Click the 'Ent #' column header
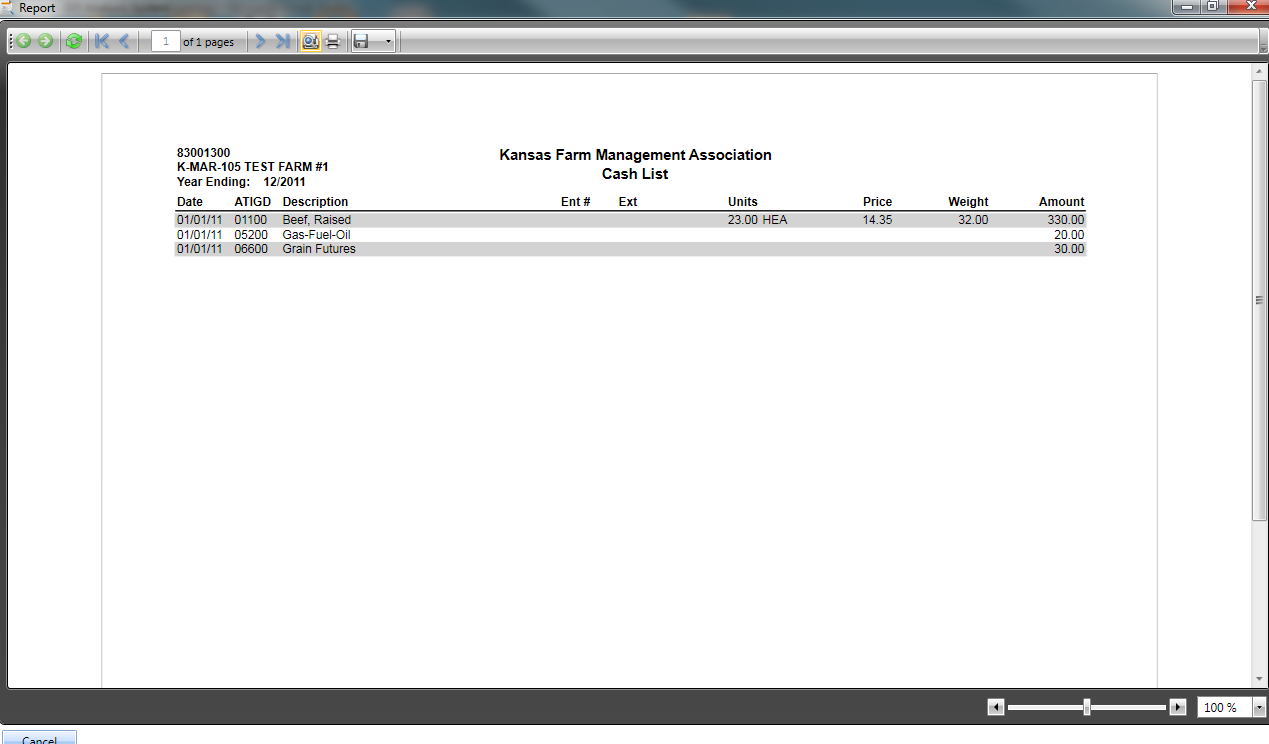Viewport: 1269px width, 744px height. point(576,202)
